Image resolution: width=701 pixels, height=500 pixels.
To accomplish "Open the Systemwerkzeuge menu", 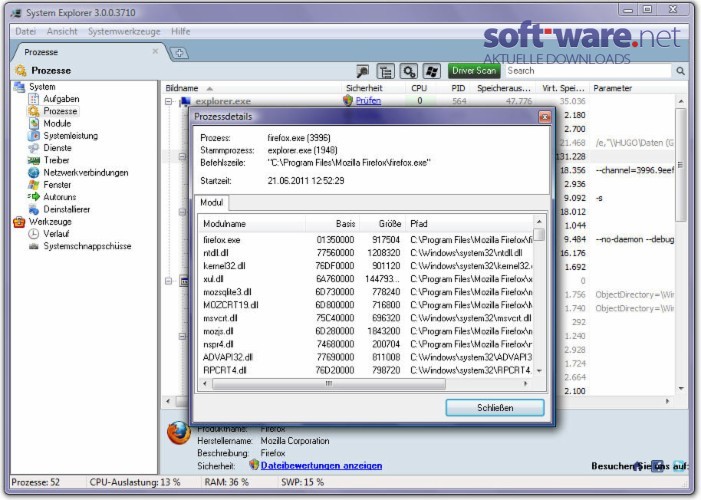I will coord(124,31).
